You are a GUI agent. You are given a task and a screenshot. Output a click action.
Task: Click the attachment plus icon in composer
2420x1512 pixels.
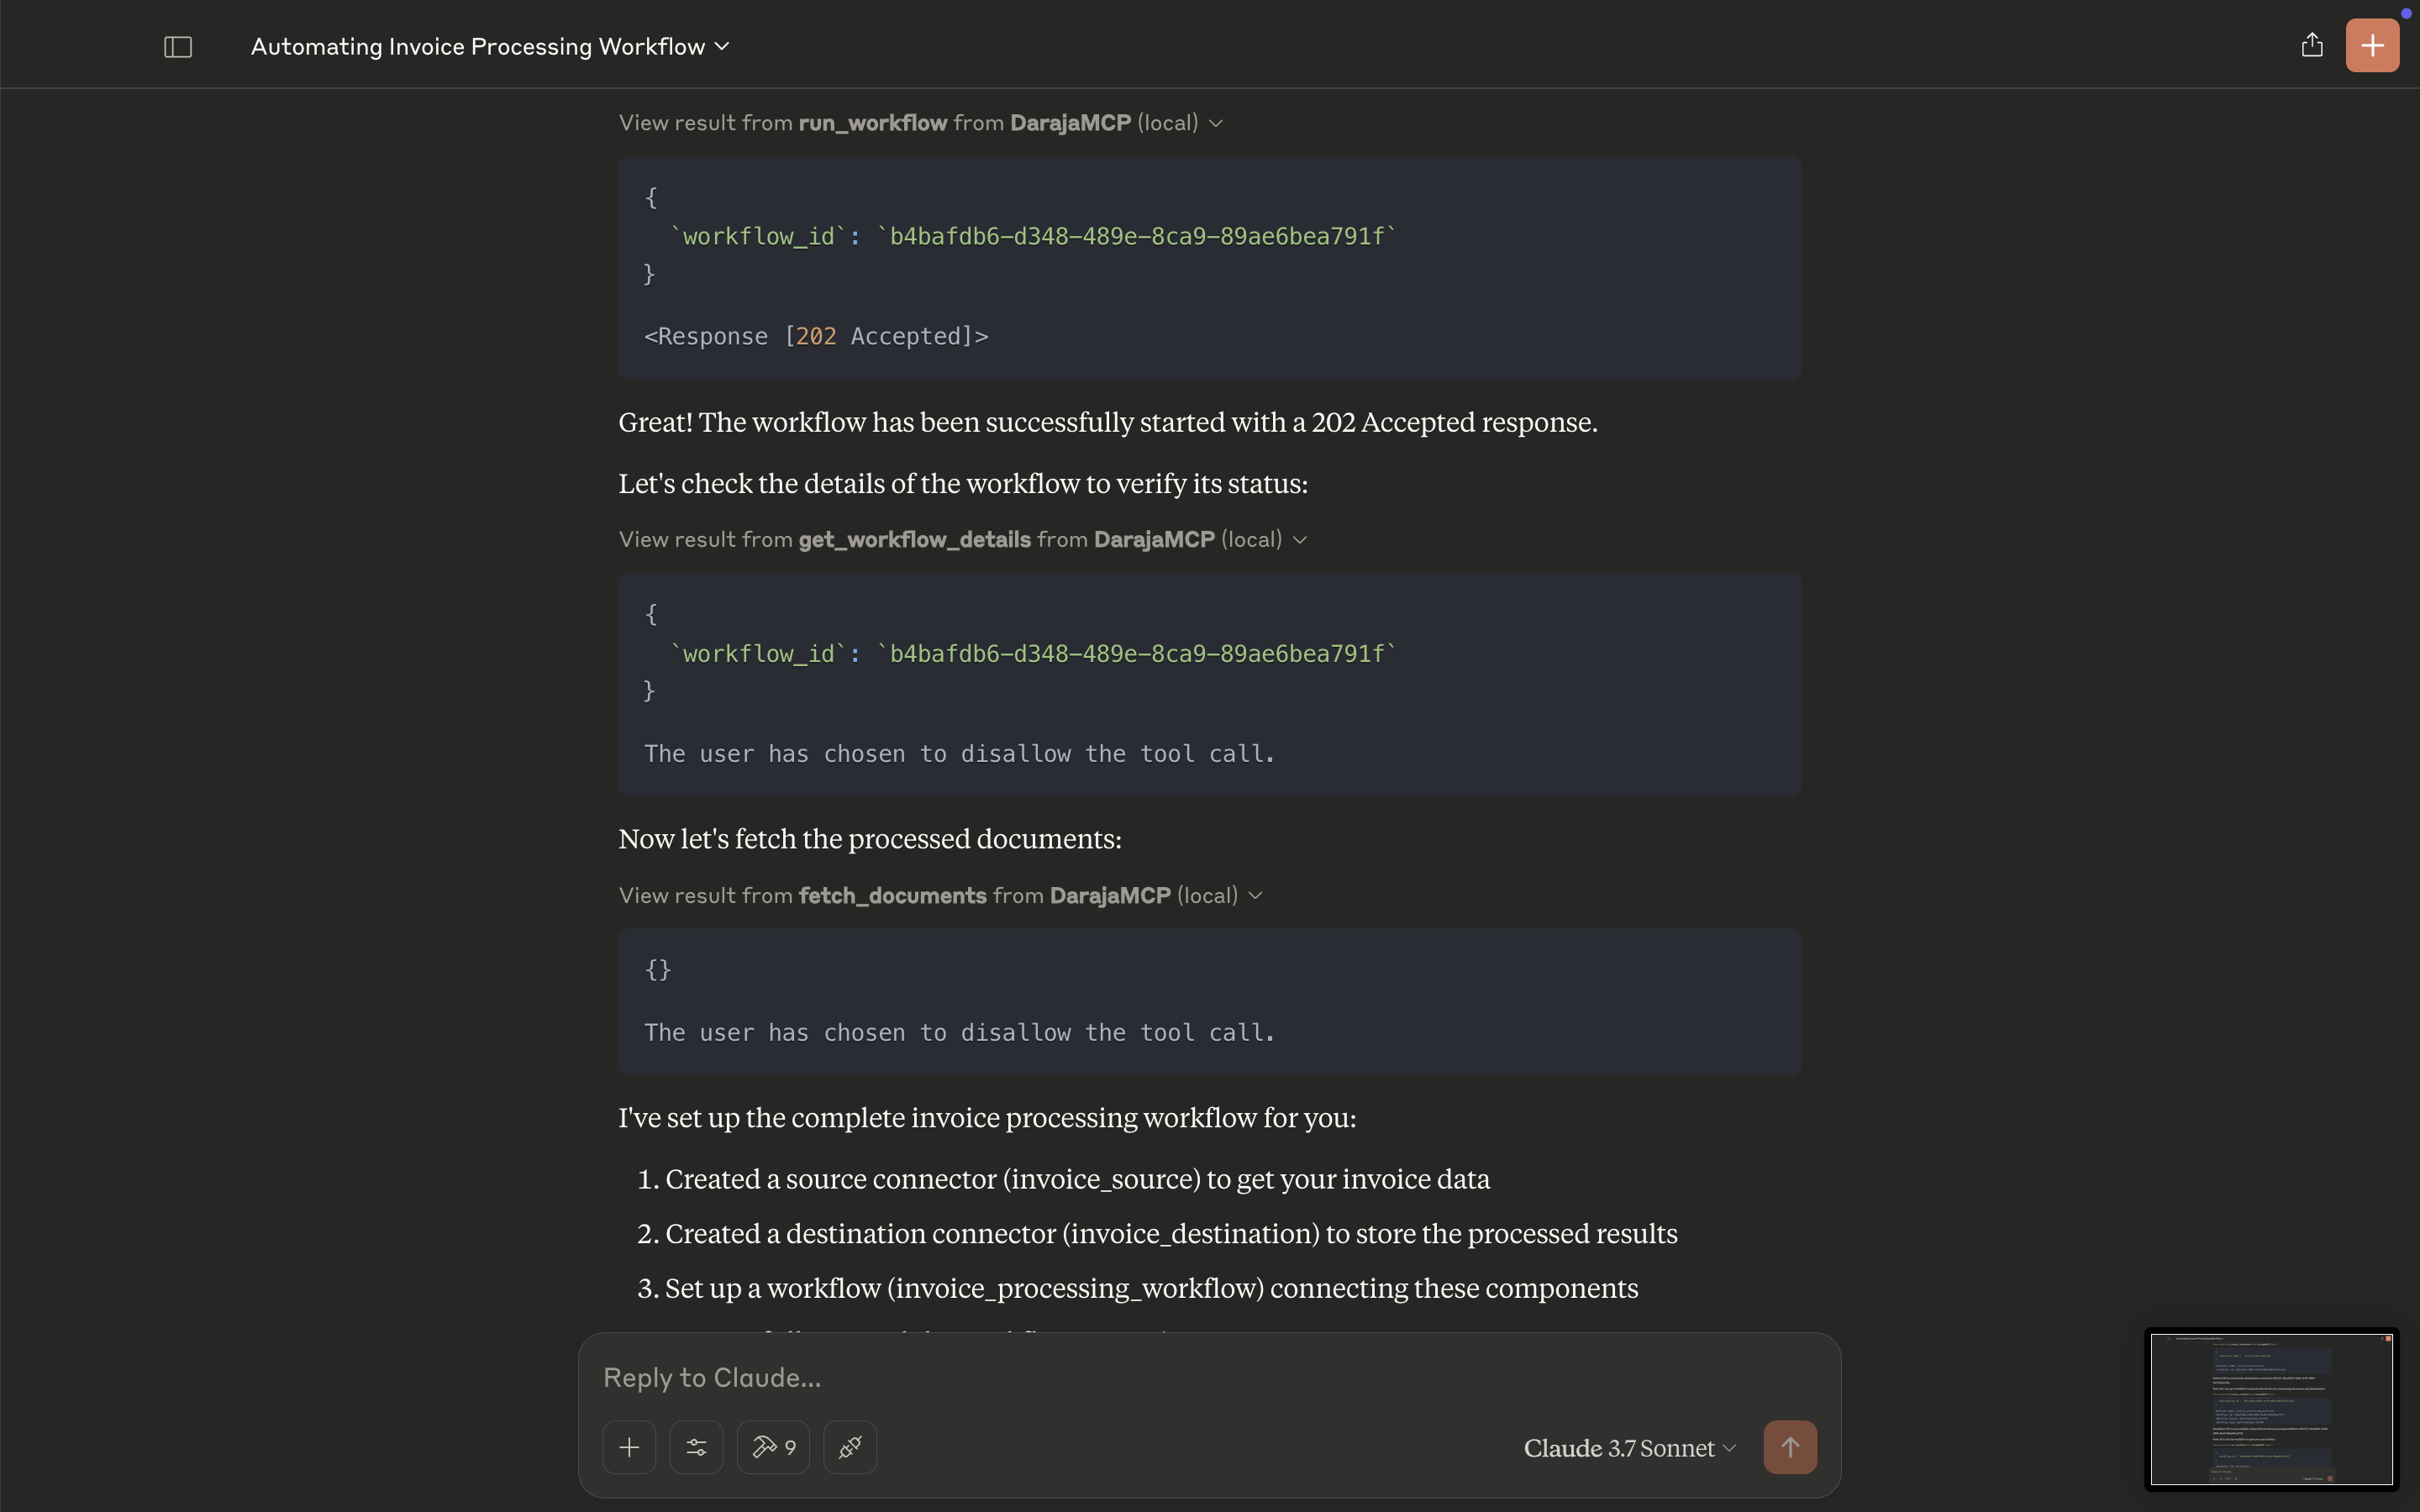click(629, 1447)
